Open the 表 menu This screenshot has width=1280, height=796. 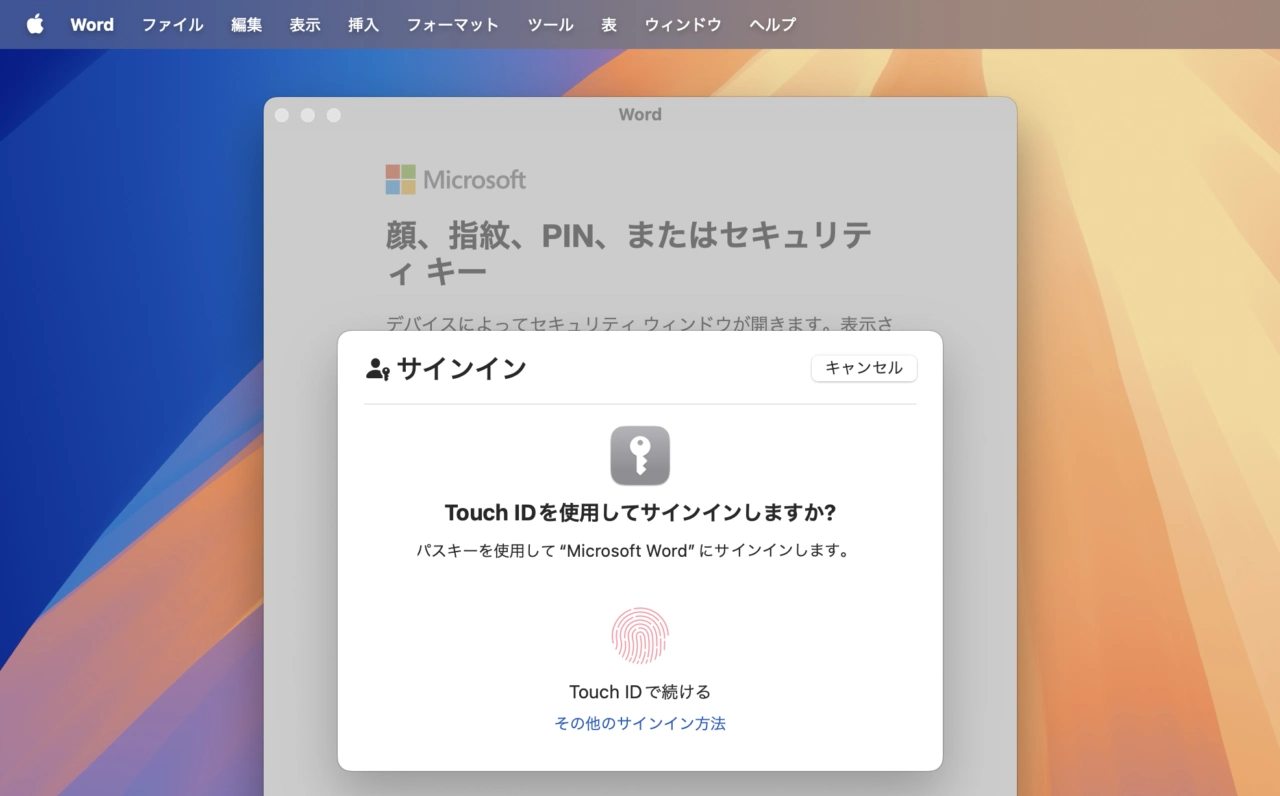[x=609, y=24]
